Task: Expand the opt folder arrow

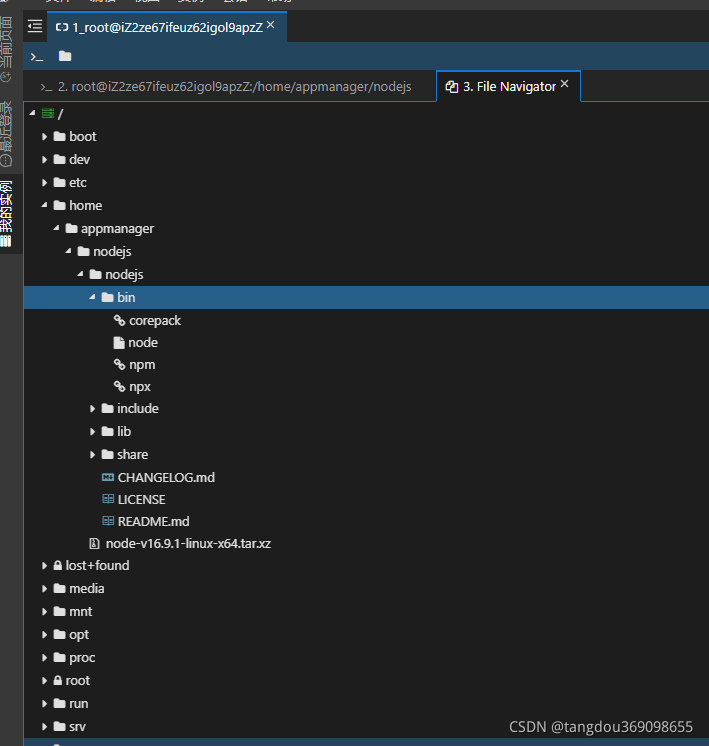Action: (44, 635)
